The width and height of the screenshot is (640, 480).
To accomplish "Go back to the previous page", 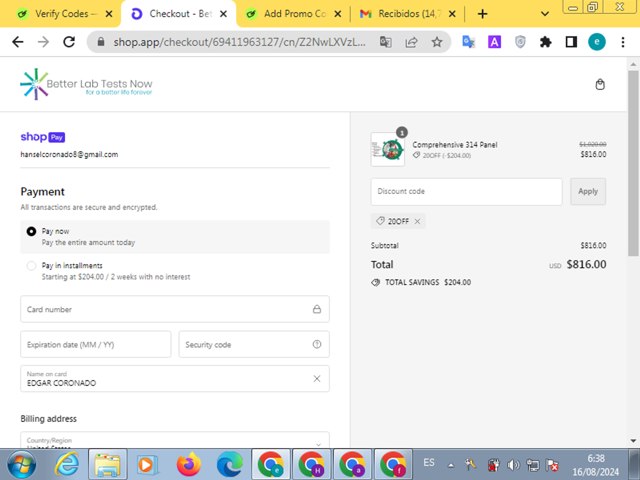I will pyautogui.click(x=18, y=42).
